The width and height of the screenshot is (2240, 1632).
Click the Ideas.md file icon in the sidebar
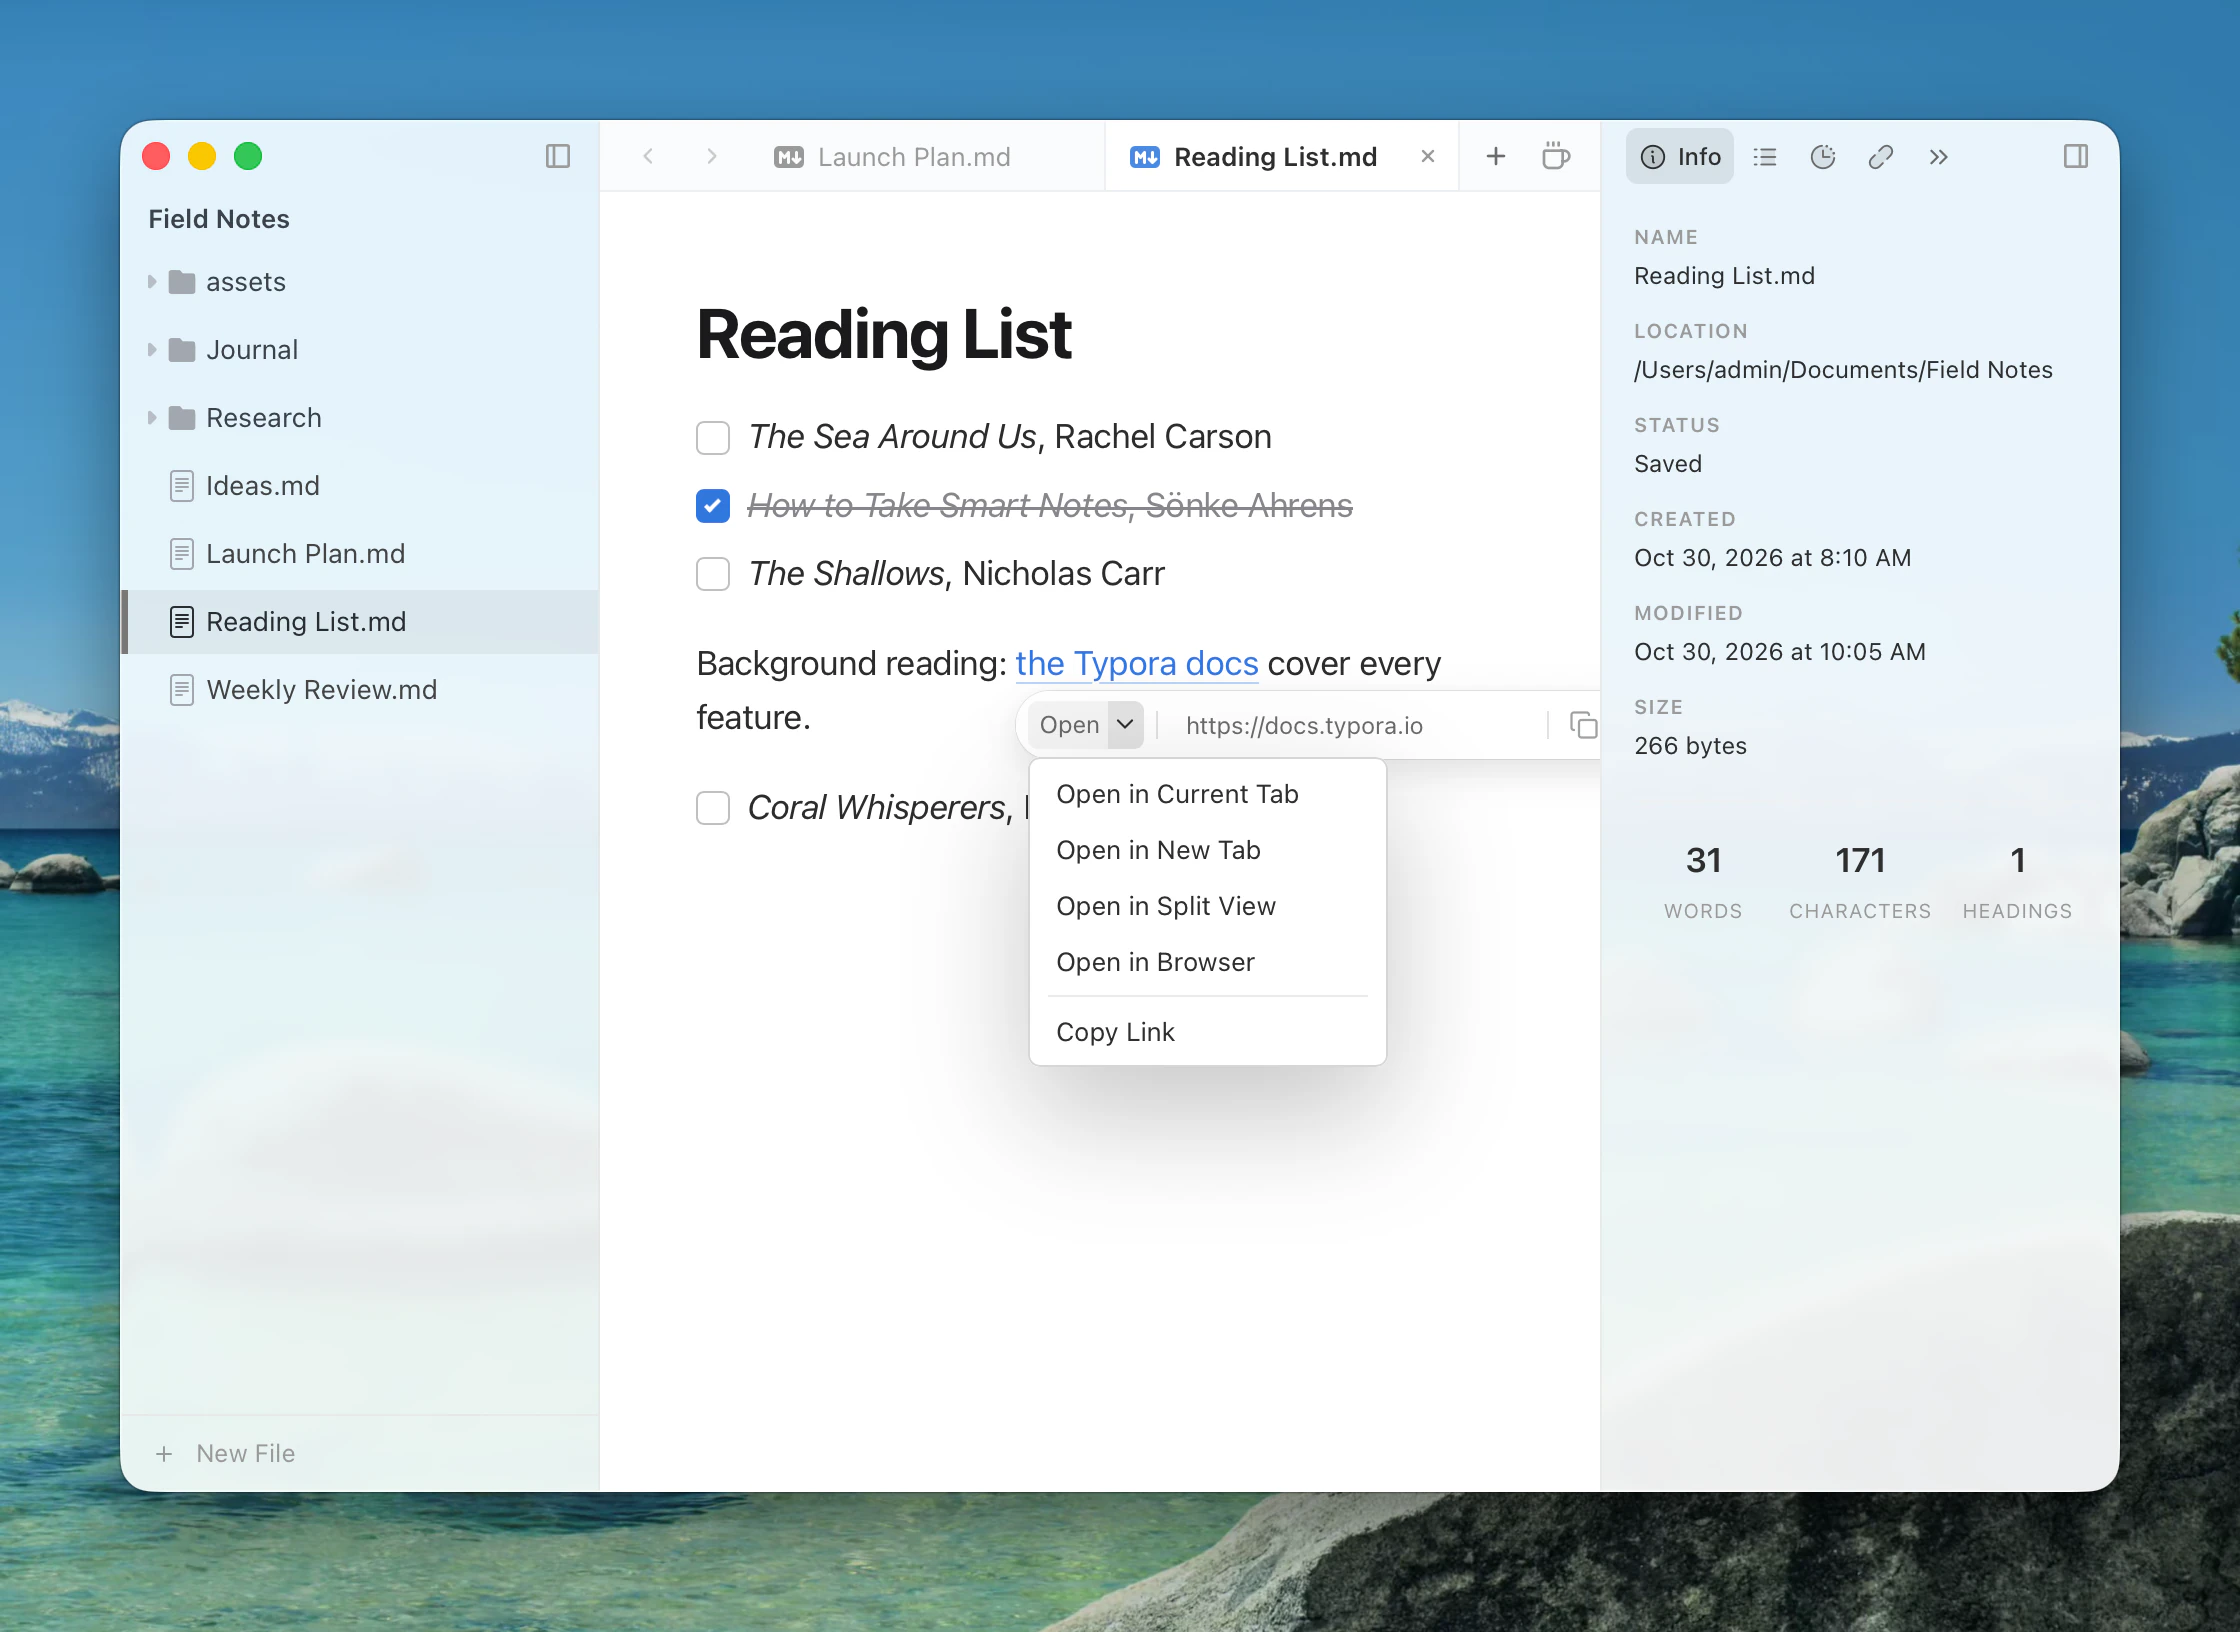181,486
